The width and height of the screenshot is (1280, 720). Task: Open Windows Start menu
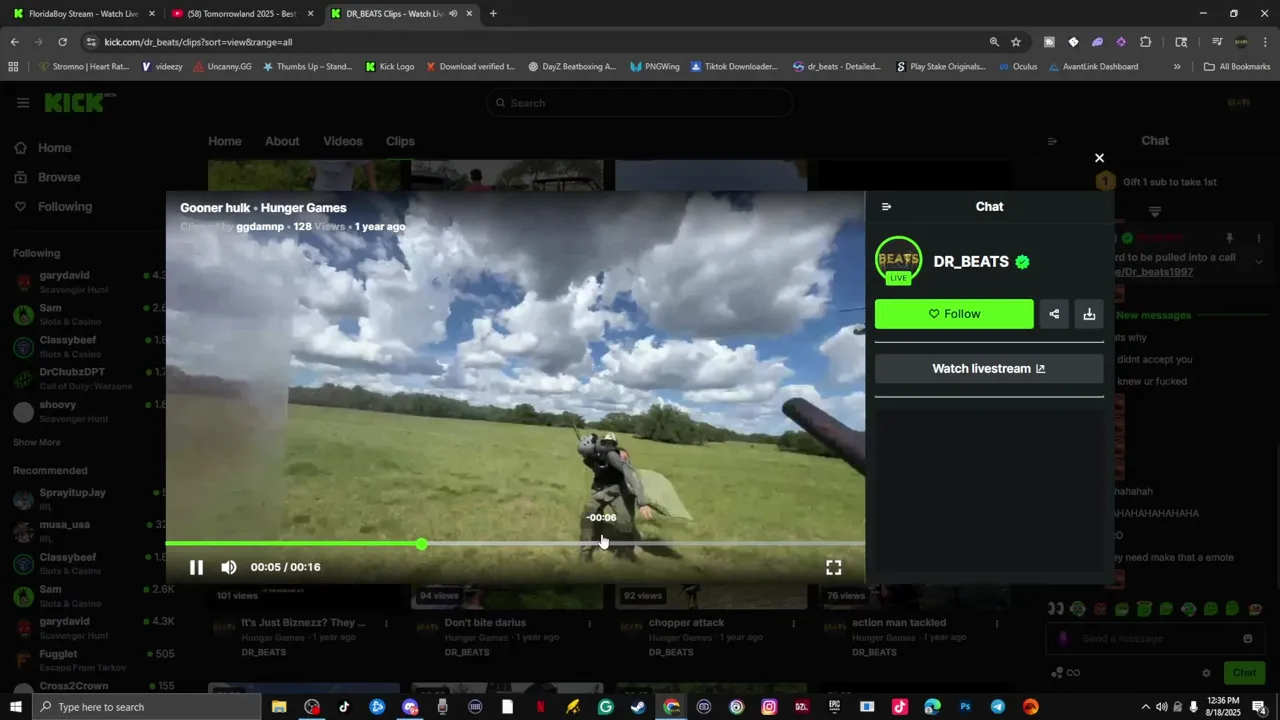(x=15, y=707)
